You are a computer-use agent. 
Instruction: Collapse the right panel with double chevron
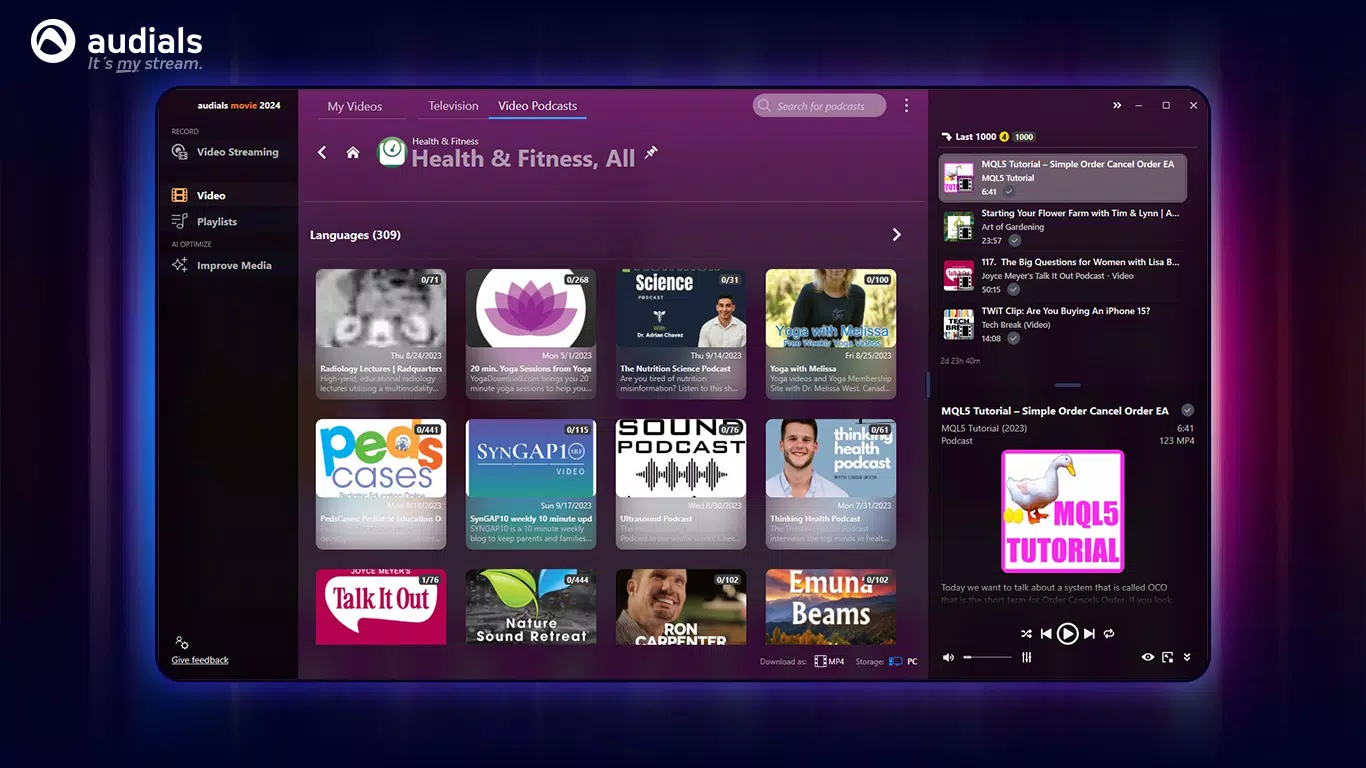1117,105
